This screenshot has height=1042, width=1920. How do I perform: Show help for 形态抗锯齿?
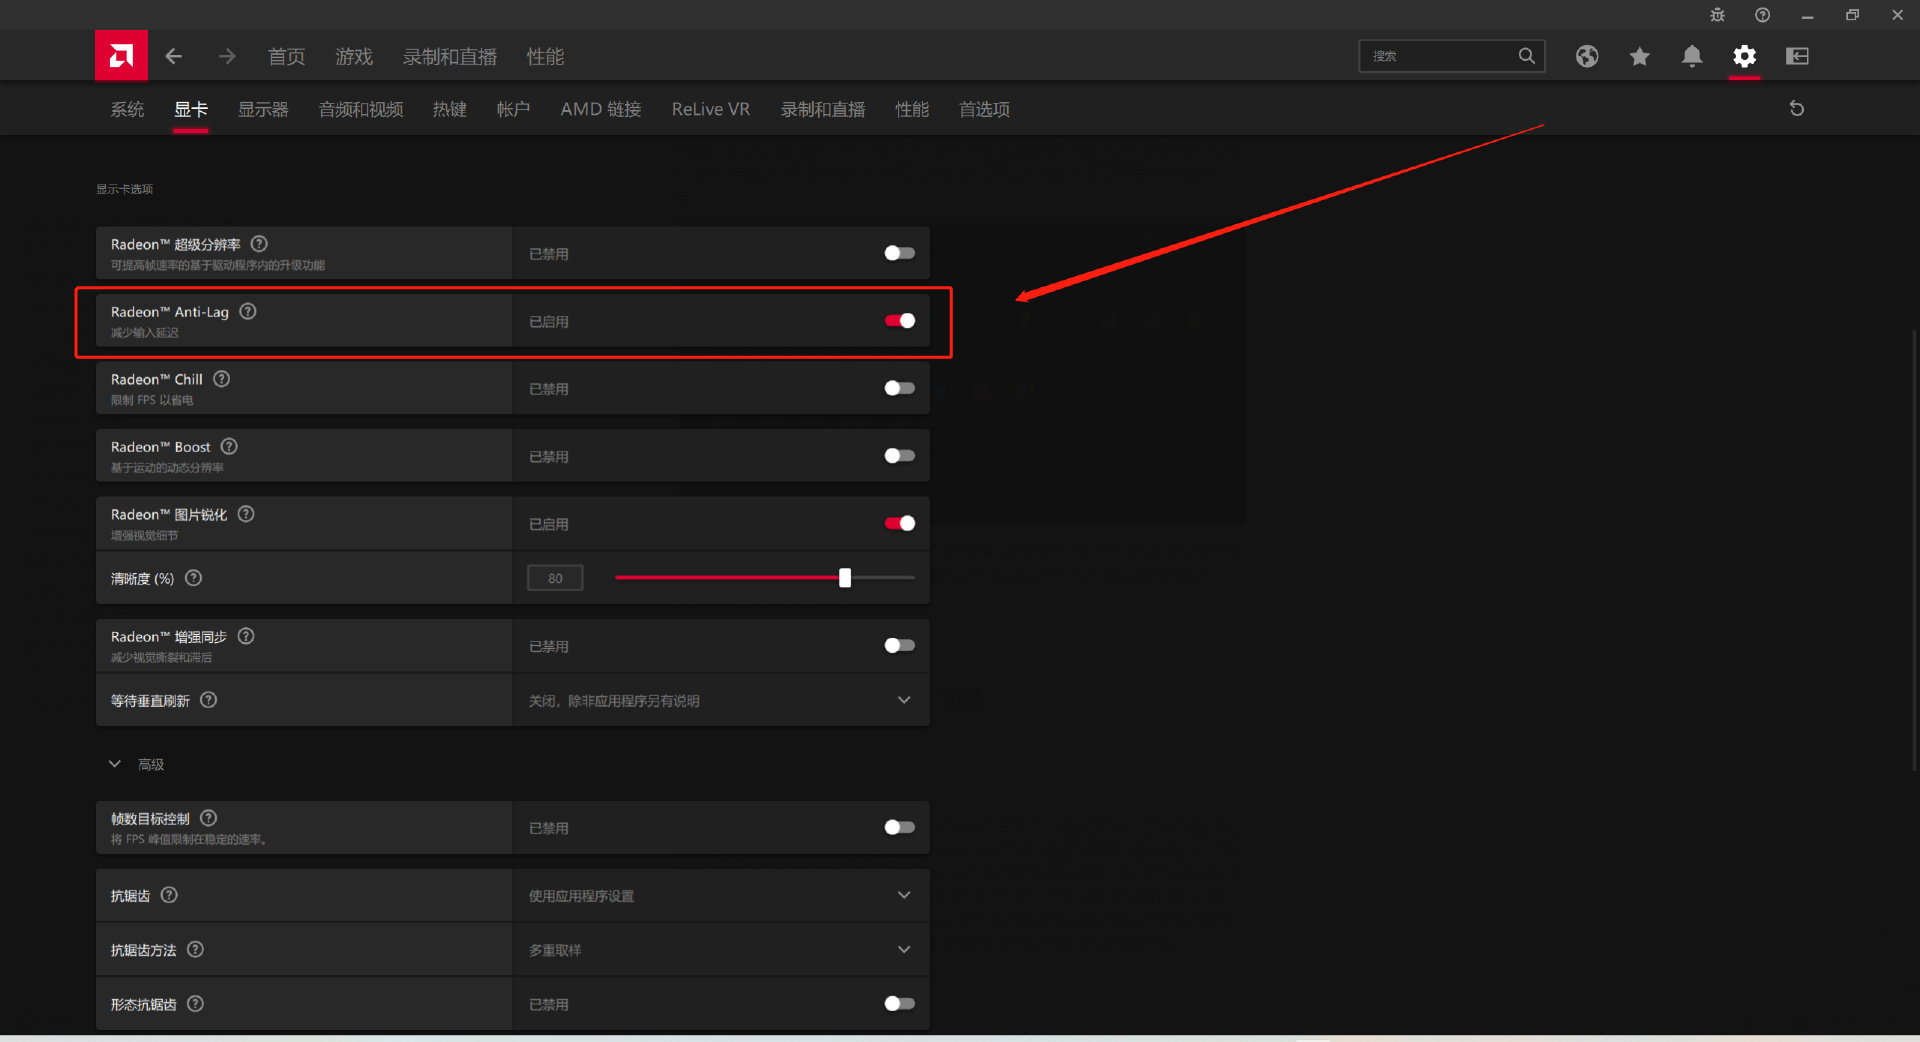pyautogui.click(x=195, y=1003)
